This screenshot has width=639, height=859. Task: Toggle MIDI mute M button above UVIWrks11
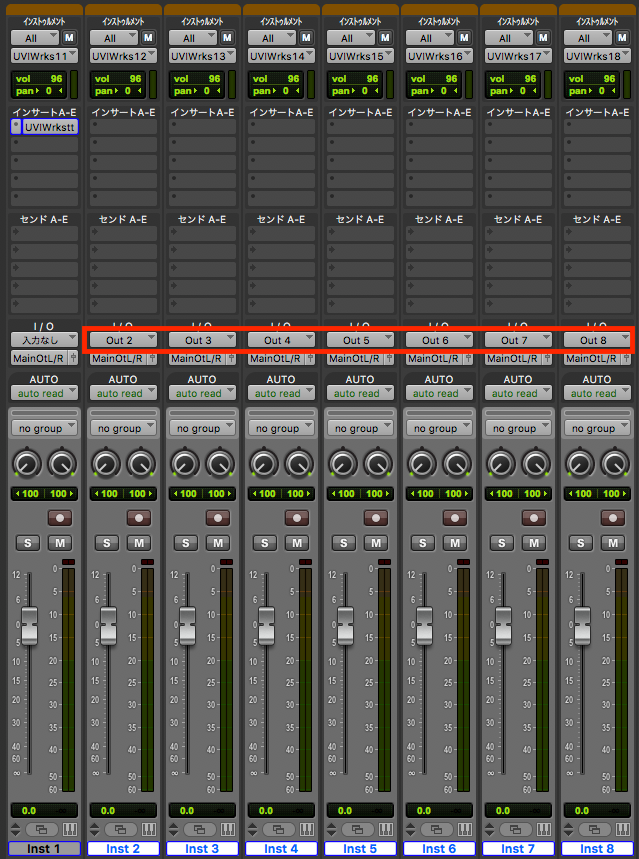69,38
